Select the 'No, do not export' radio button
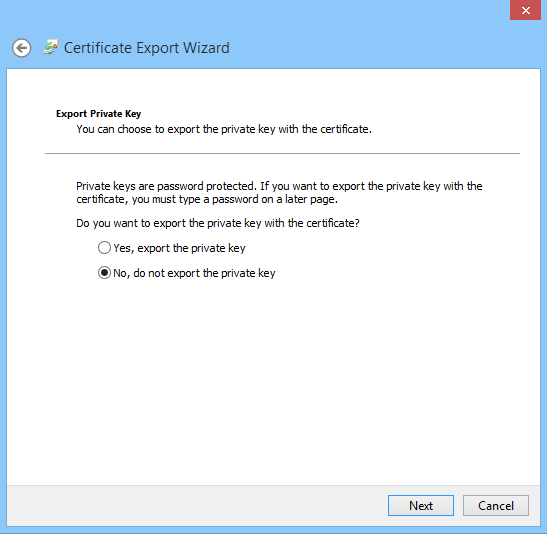Image resolution: width=547 pixels, height=534 pixels. 104,273
